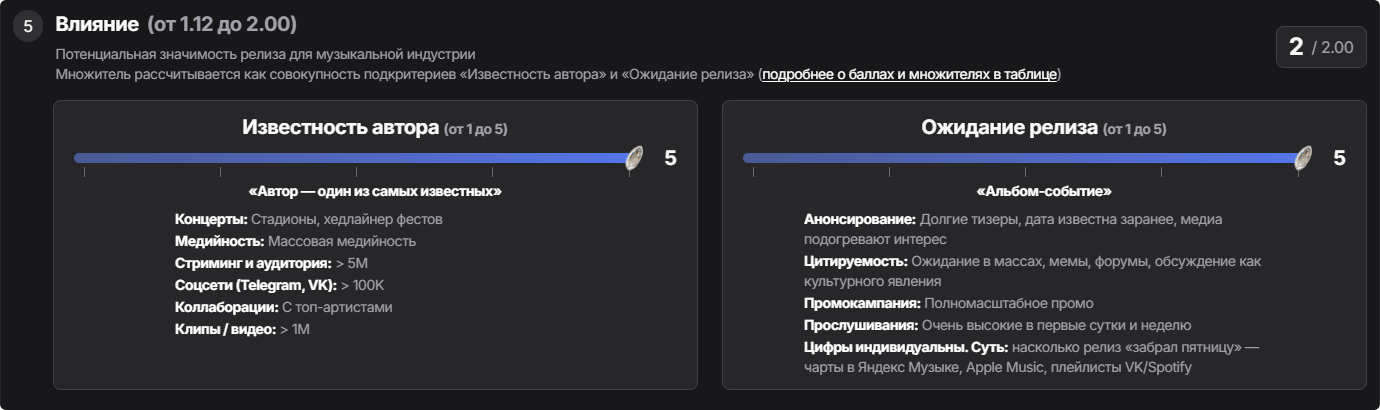This screenshot has width=1380, height=410.
Task: Click the «Прослушивания» criterion label
Action: coord(861,325)
